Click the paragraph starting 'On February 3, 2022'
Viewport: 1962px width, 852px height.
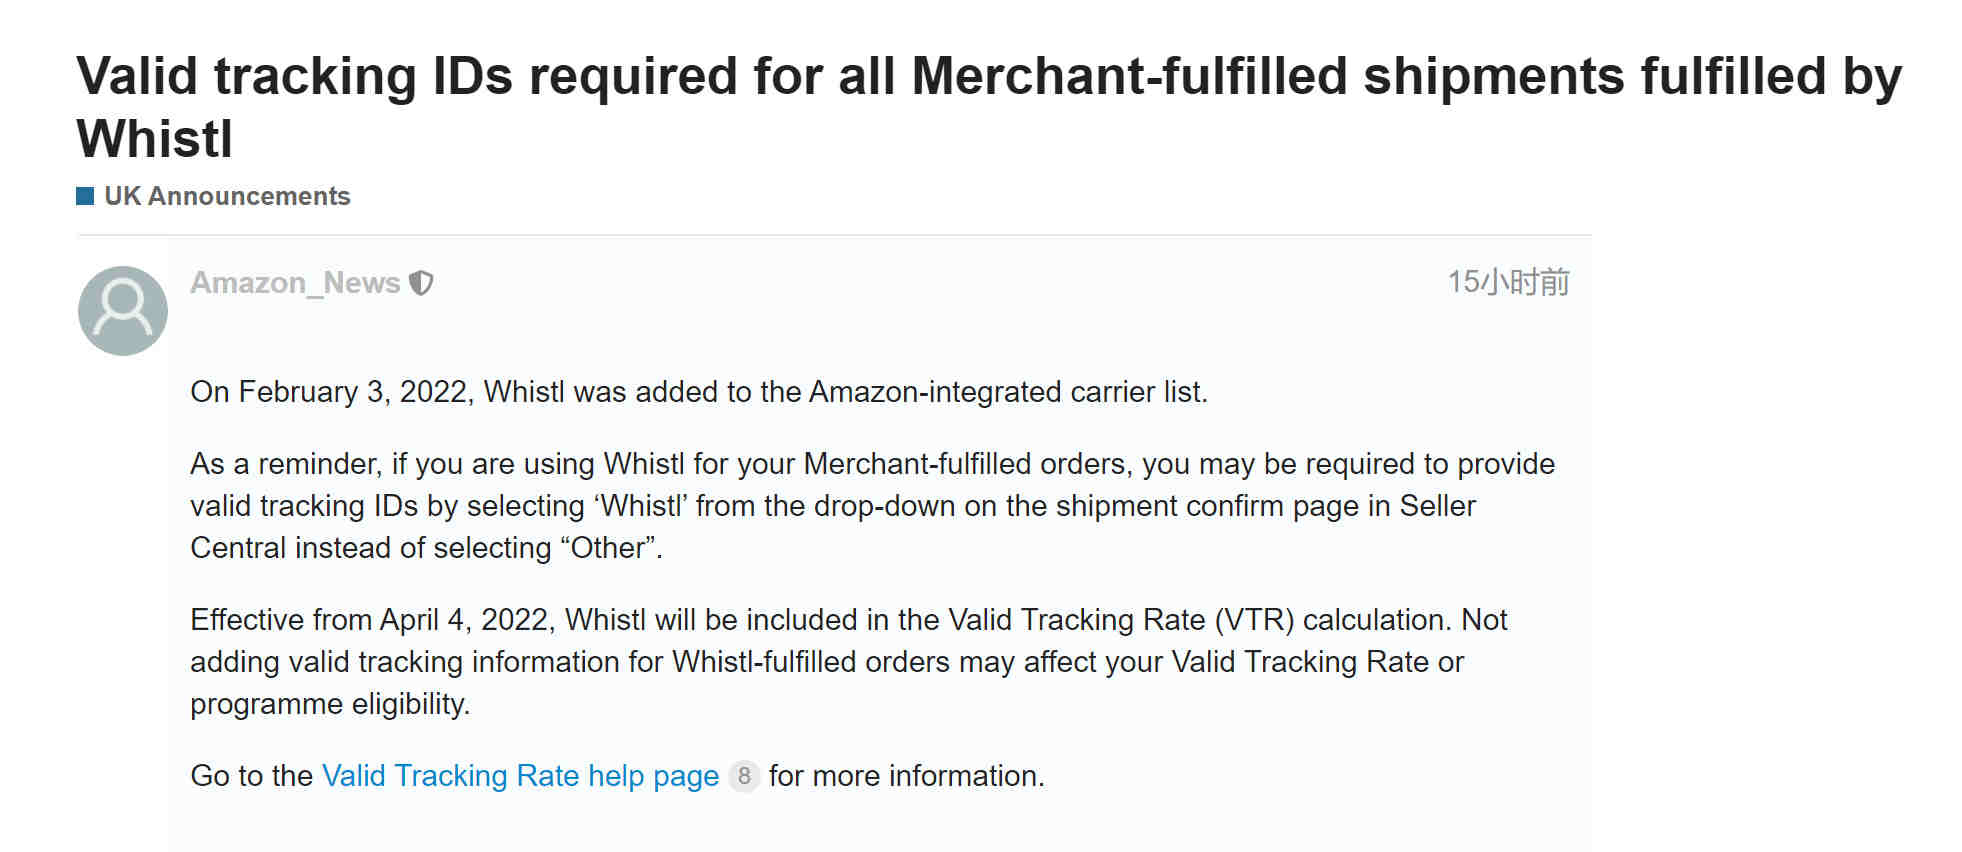pyautogui.click(x=699, y=392)
